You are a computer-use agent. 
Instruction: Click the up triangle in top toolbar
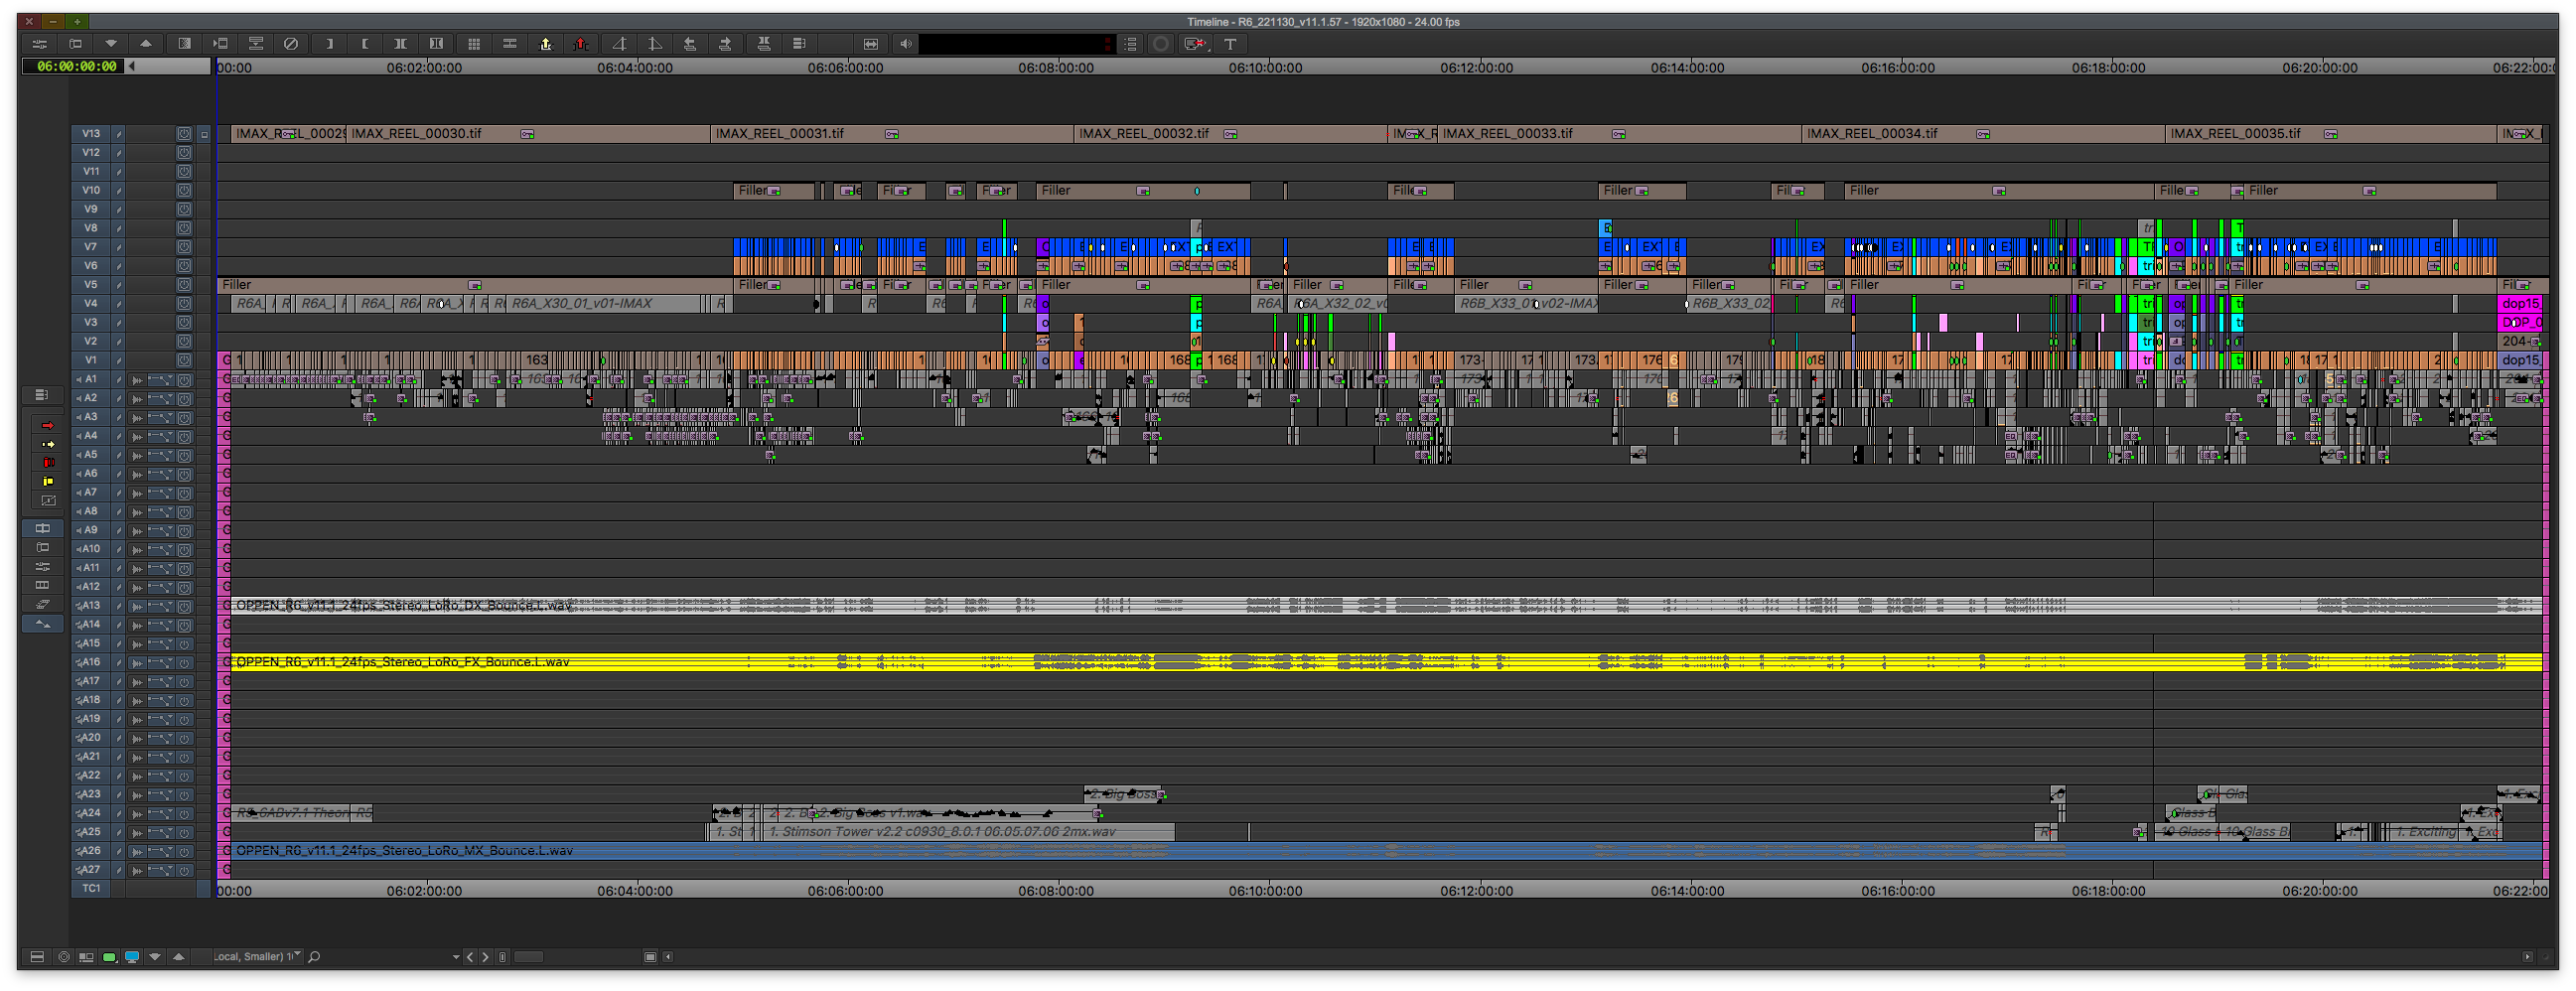pyautogui.click(x=146, y=44)
